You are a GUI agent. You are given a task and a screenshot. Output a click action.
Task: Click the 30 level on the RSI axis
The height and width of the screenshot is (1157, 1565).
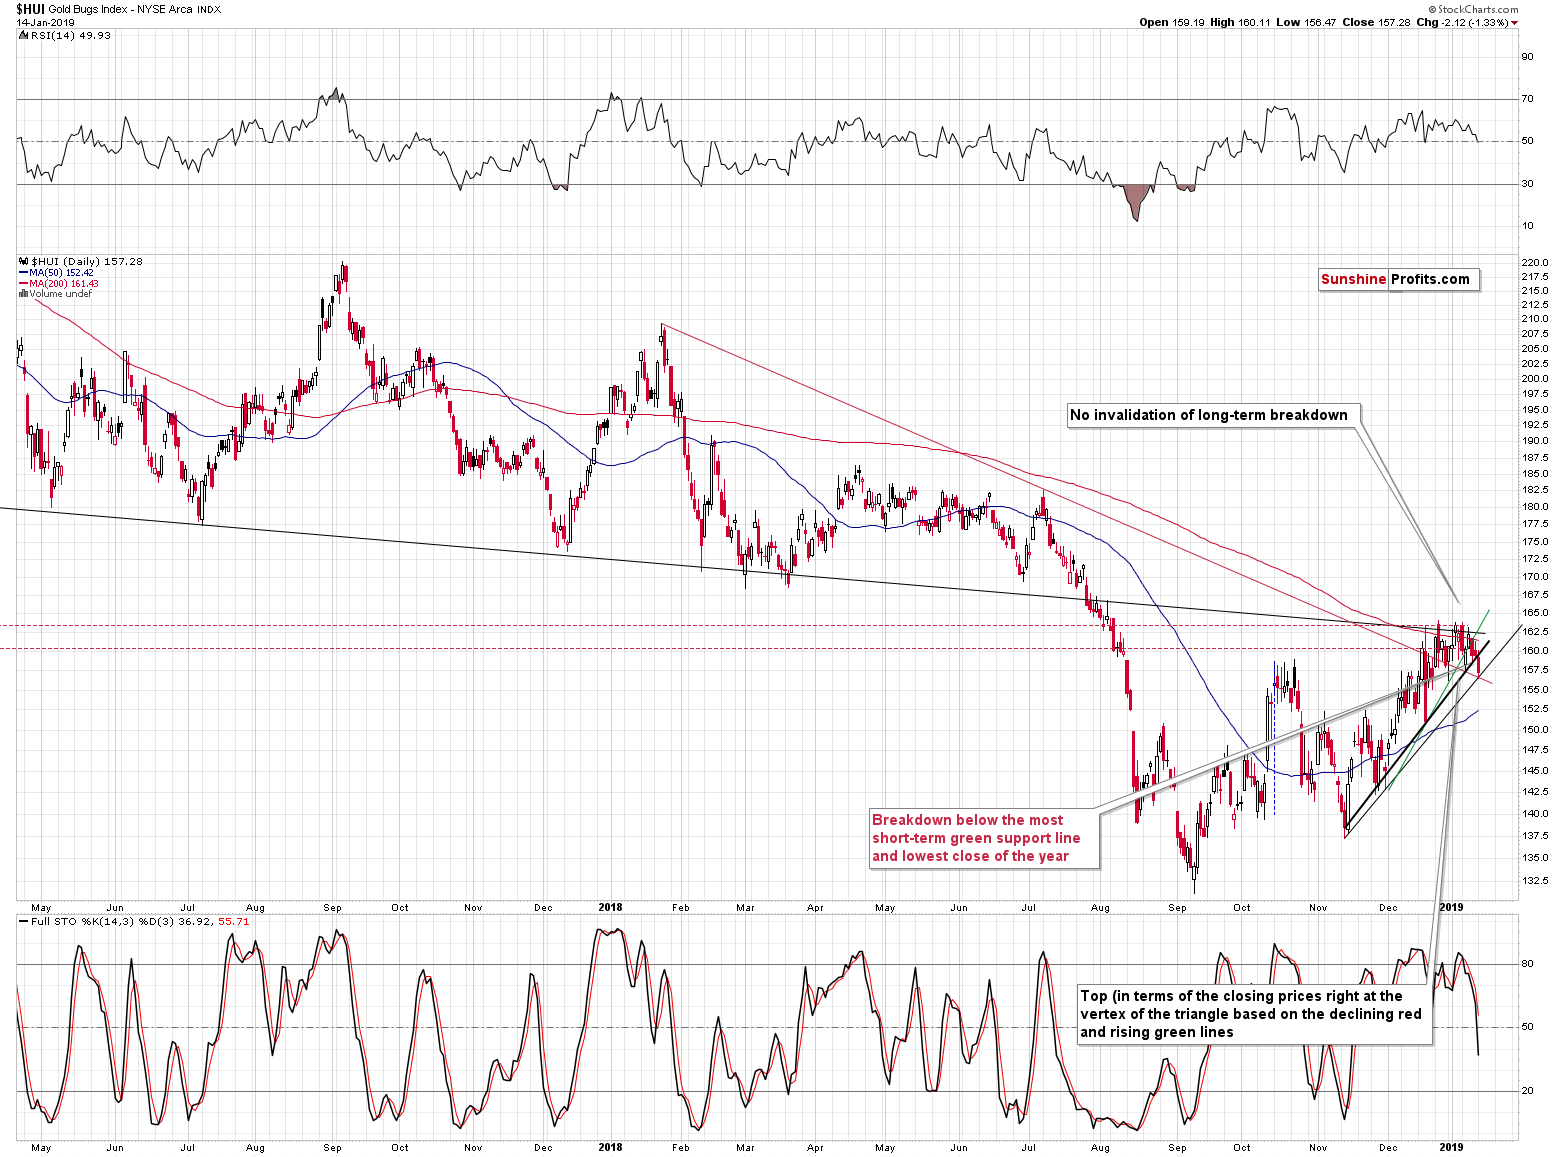click(x=1527, y=184)
